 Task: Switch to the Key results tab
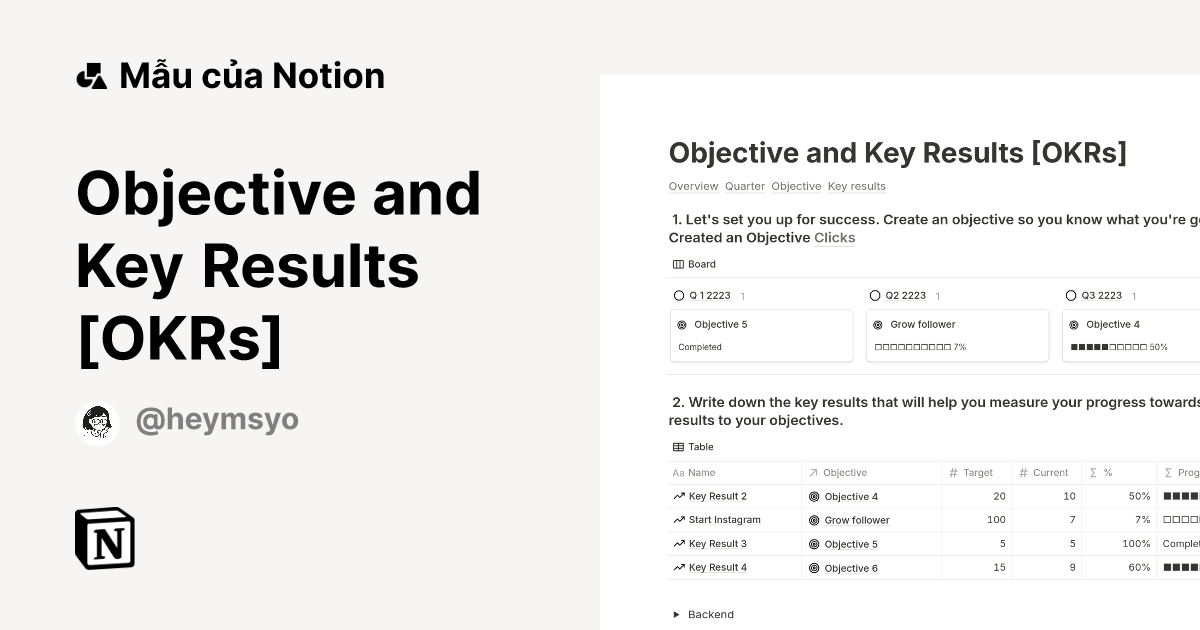[x=856, y=186]
